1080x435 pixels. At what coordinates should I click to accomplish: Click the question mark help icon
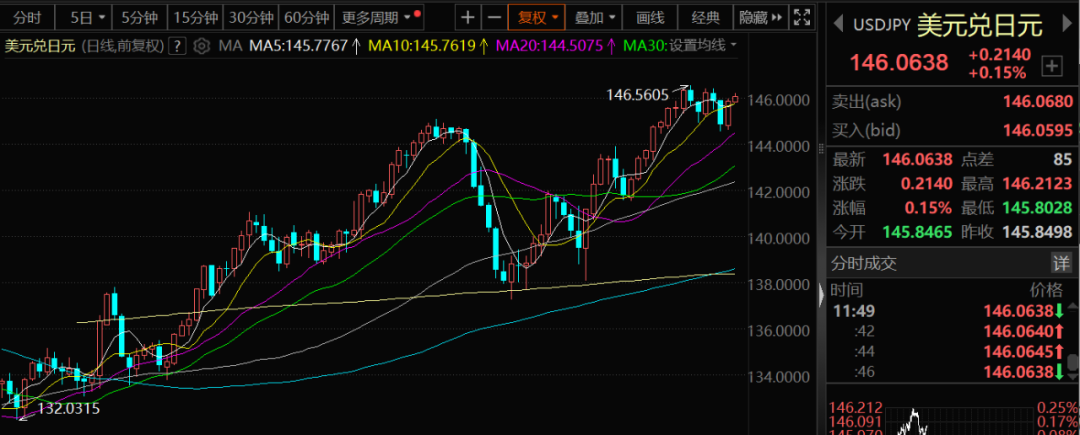(176, 46)
